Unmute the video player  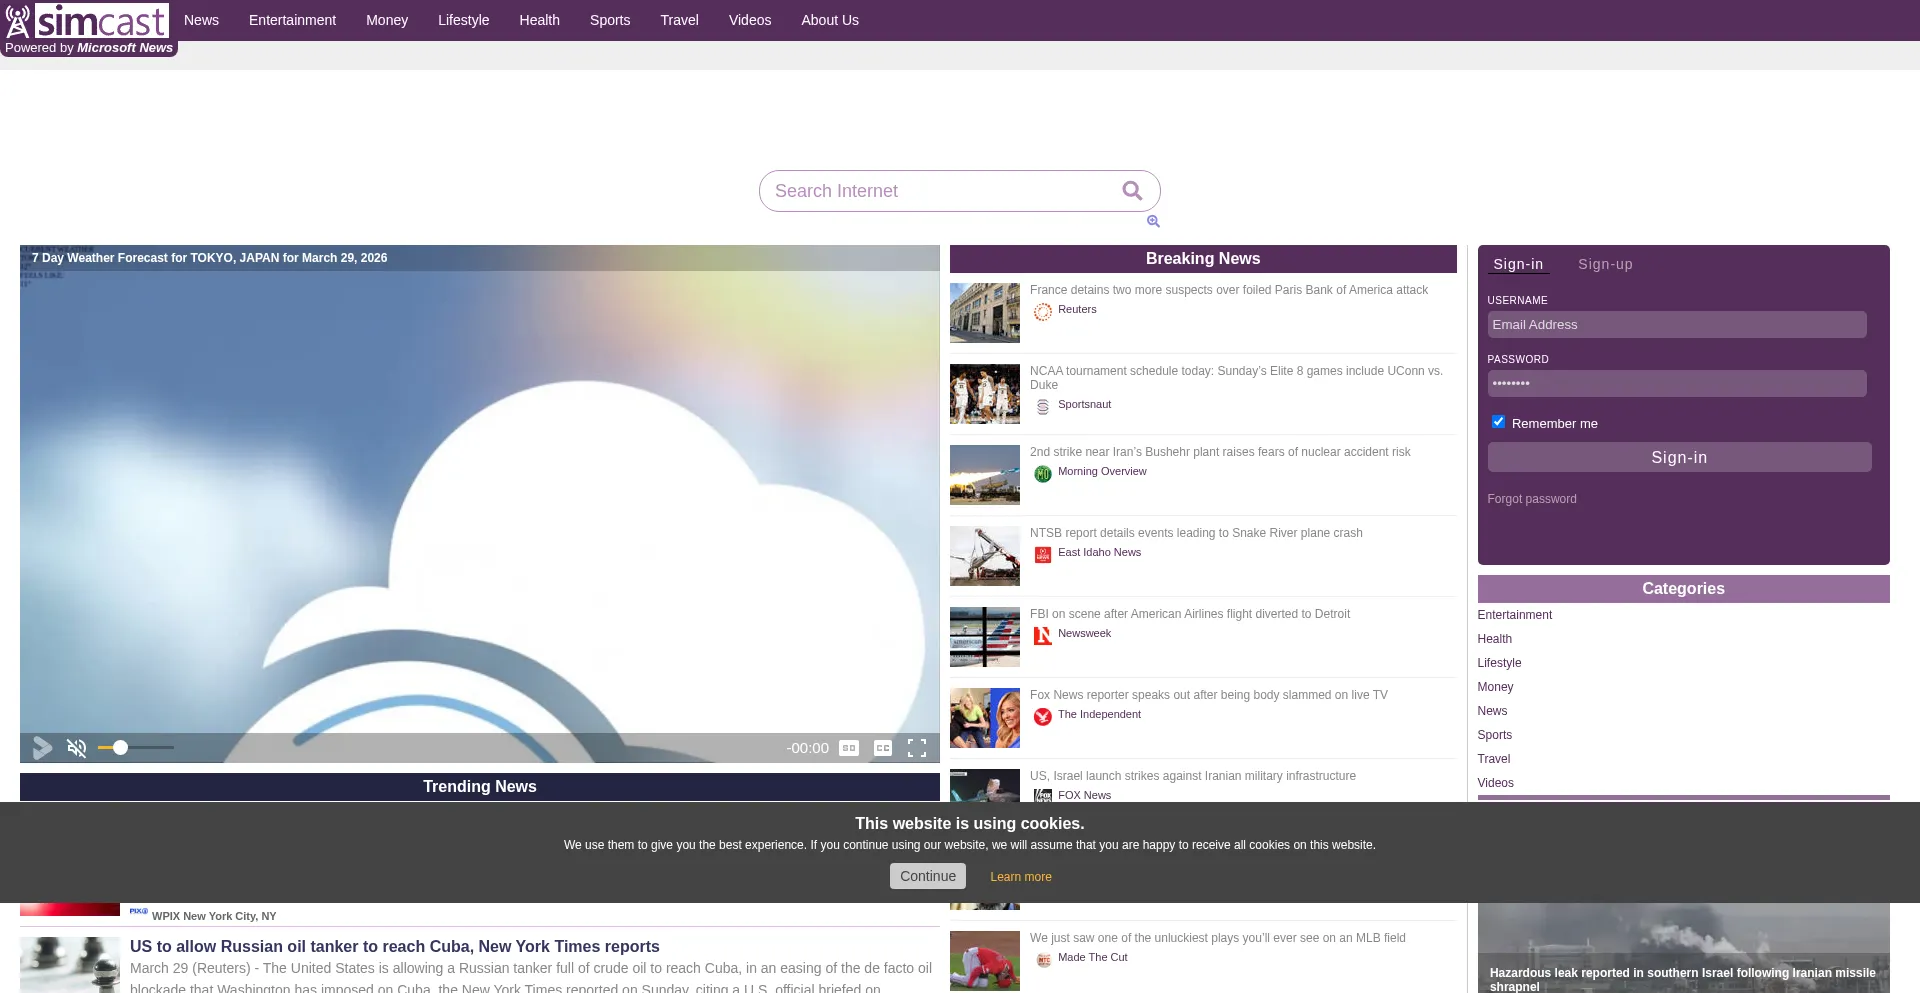tap(76, 748)
